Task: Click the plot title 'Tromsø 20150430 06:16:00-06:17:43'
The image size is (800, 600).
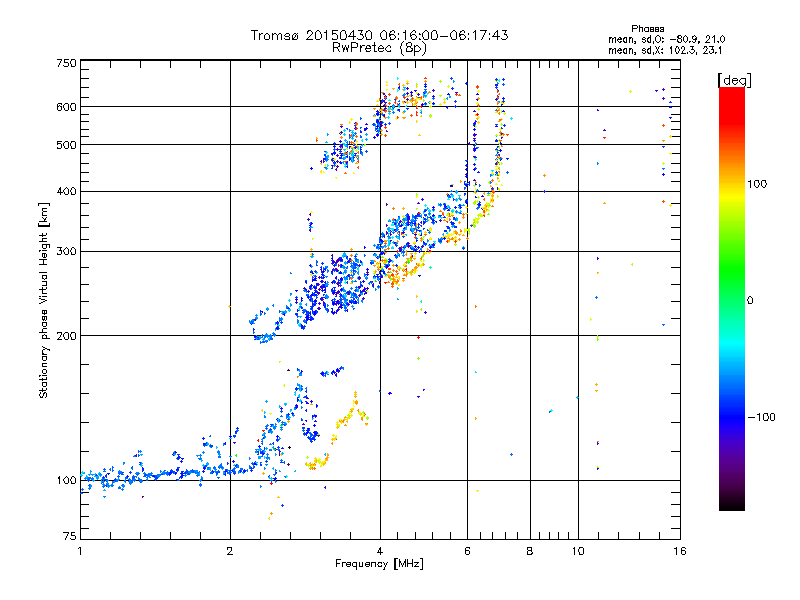Action: coord(380,35)
